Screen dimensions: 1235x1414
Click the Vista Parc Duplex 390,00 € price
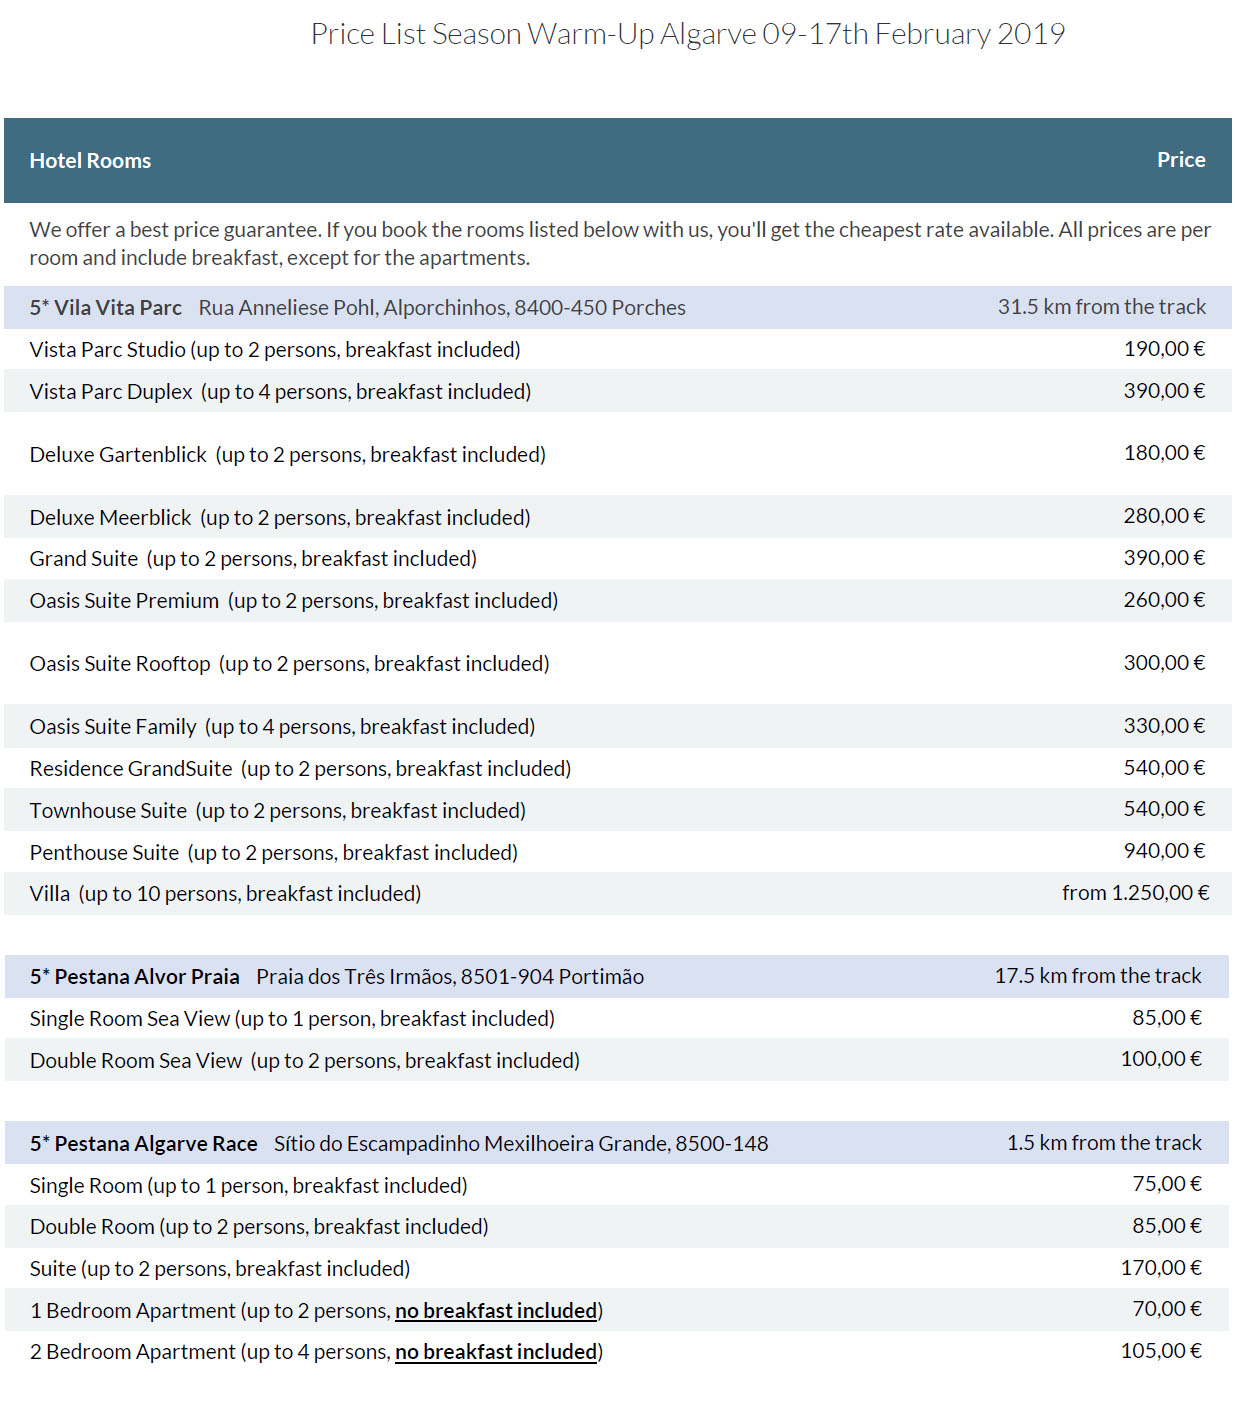(1165, 391)
